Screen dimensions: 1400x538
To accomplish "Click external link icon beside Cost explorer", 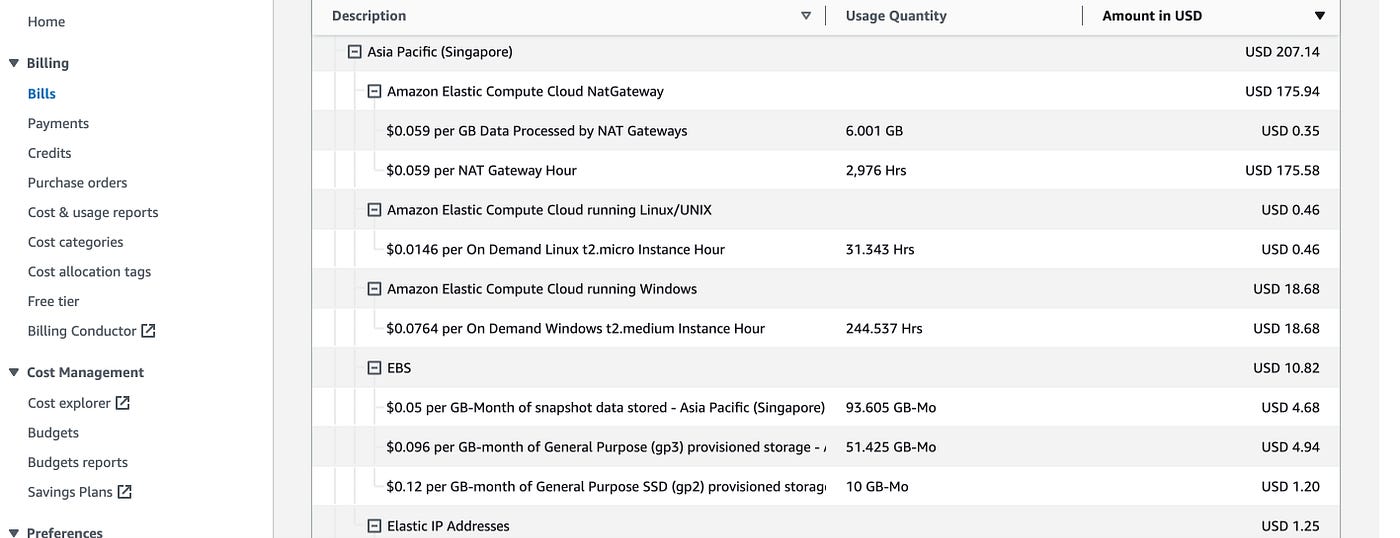I will pyautogui.click(x=123, y=403).
